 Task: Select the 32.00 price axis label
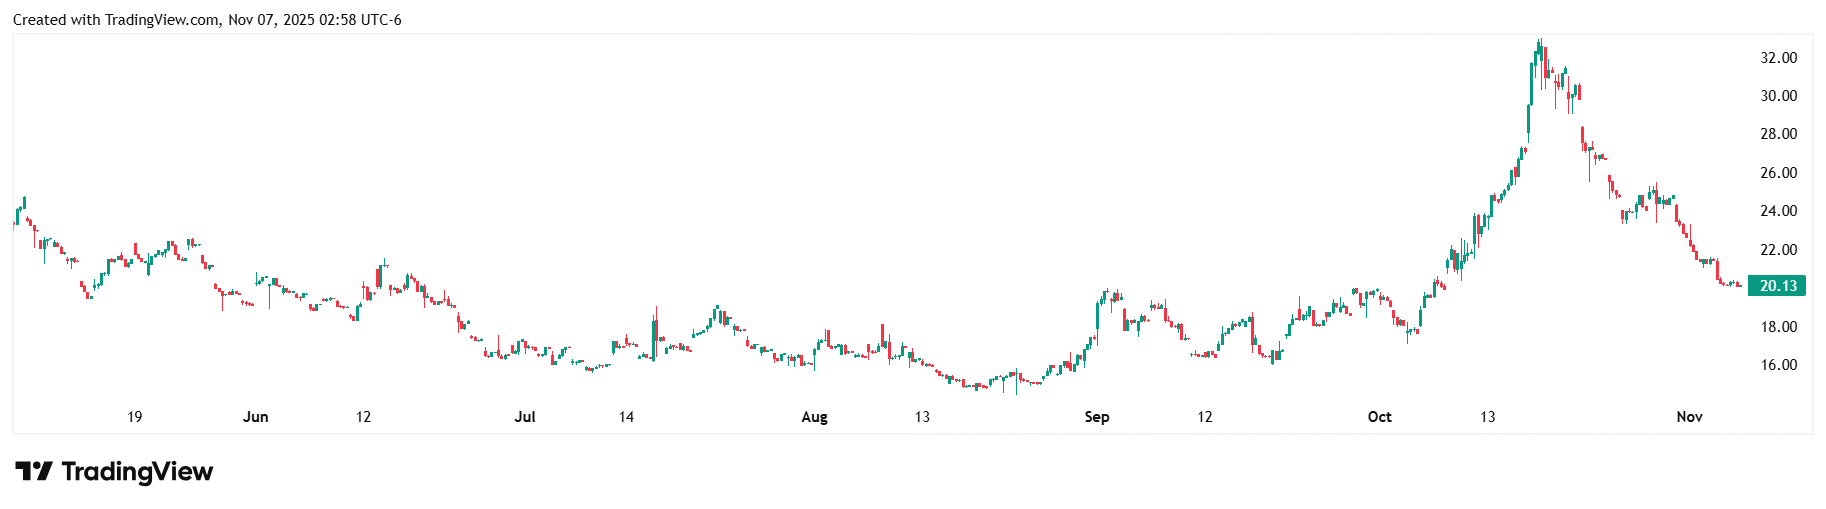point(1778,58)
